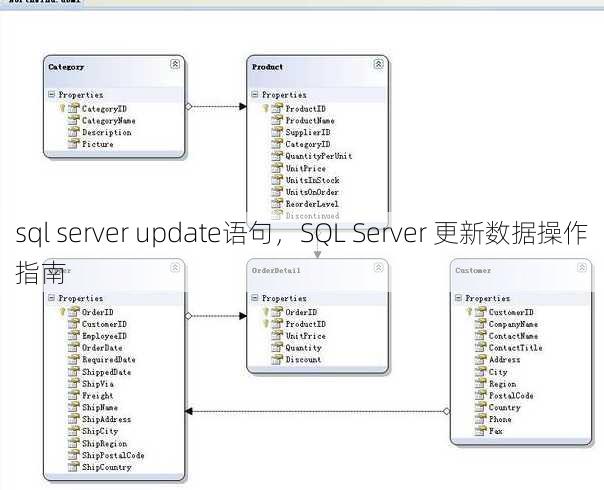Select the ShipCity property
Screen dimensions: 604x490
pos(100,431)
